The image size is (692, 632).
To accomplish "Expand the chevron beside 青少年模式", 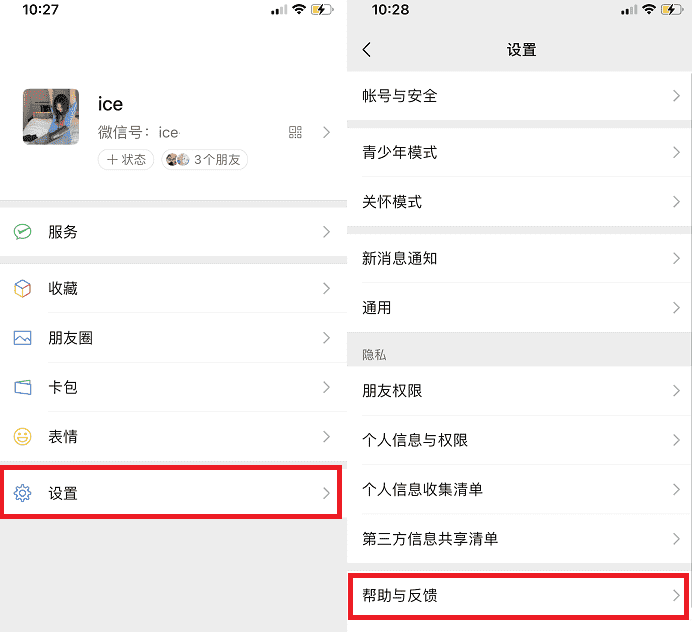I will (676, 152).
